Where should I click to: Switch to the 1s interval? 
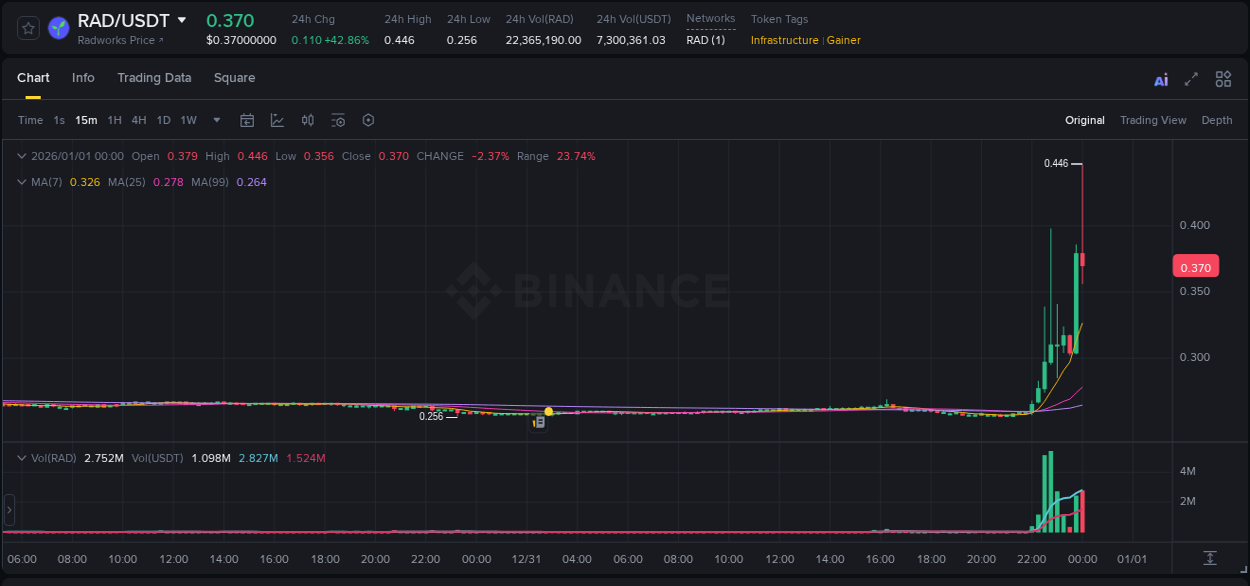point(58,120)
